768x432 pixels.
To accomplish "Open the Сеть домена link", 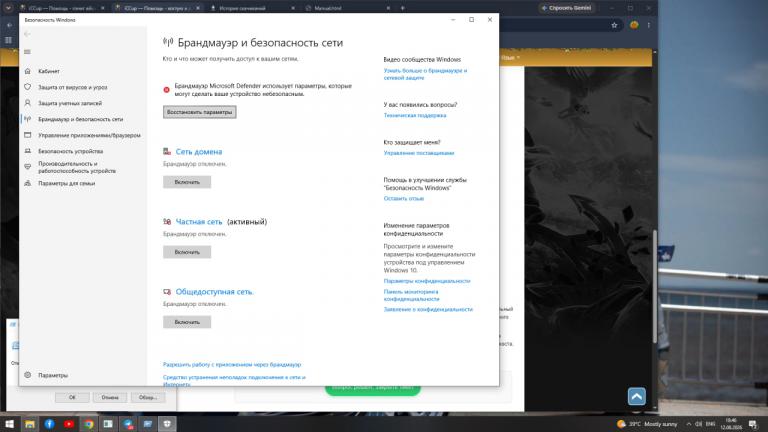I will point(199,152).
